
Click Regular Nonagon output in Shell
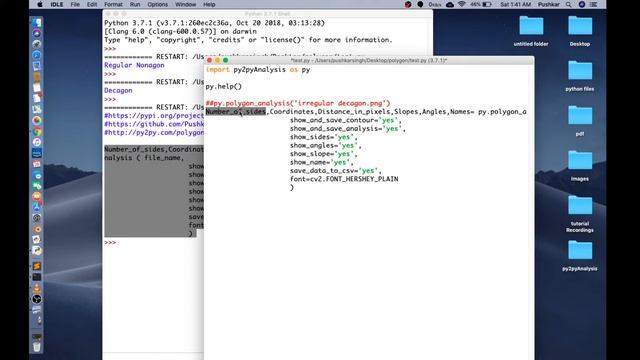134,65
